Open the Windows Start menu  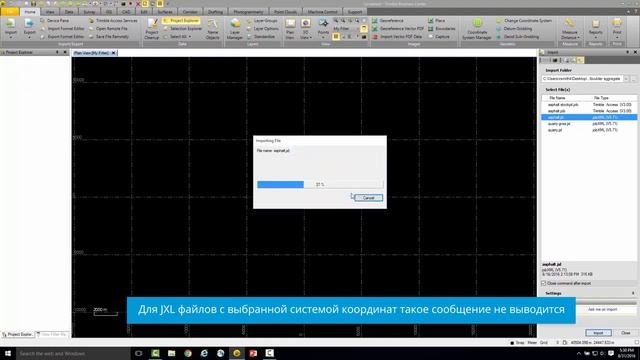[8, 353]
